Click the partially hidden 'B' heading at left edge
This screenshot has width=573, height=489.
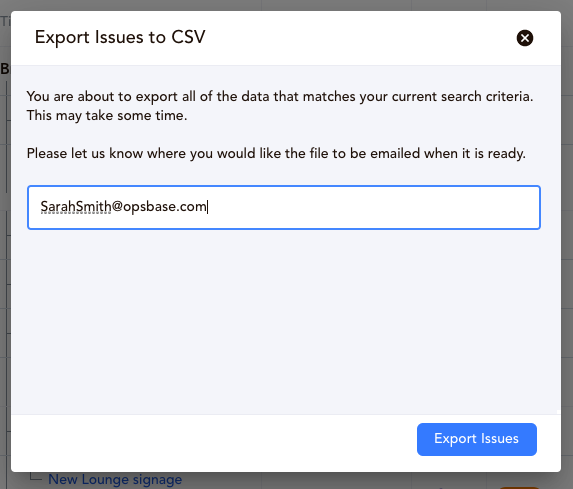5,69
